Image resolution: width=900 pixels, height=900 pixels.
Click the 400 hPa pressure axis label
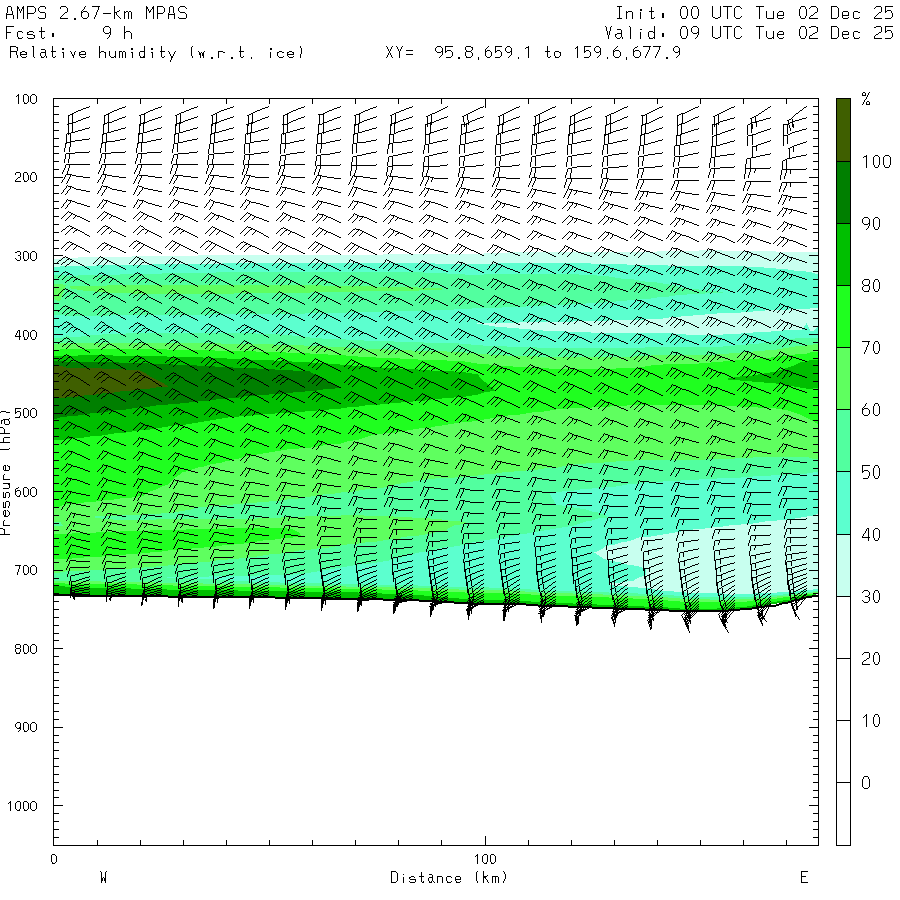(26, 335)
